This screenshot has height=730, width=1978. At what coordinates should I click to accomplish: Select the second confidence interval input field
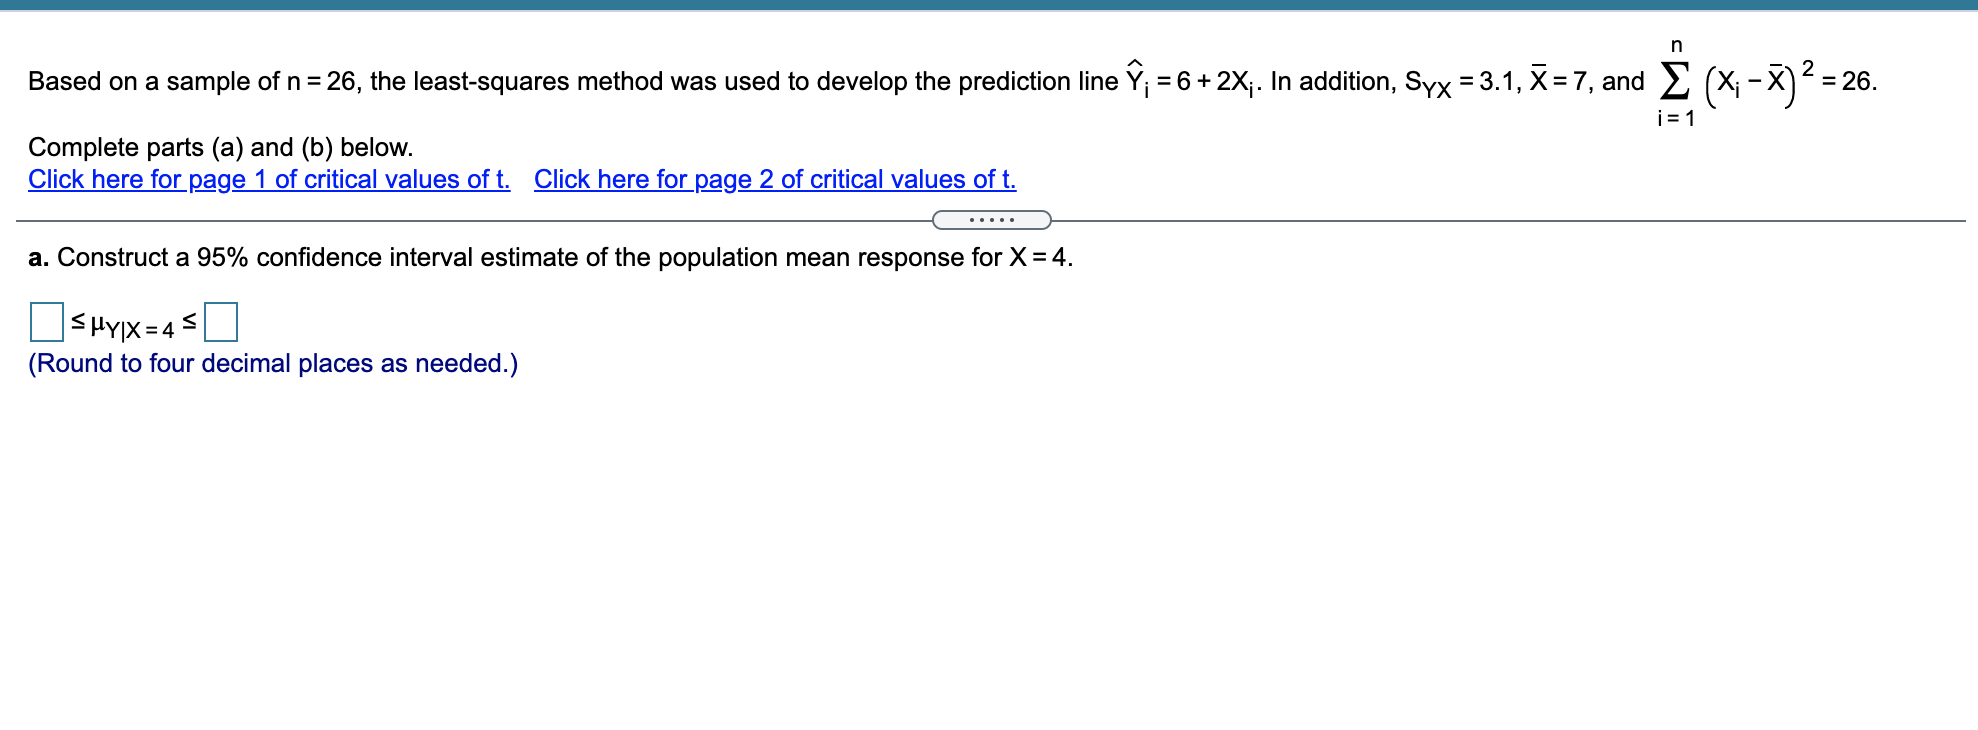click(222, 322)
